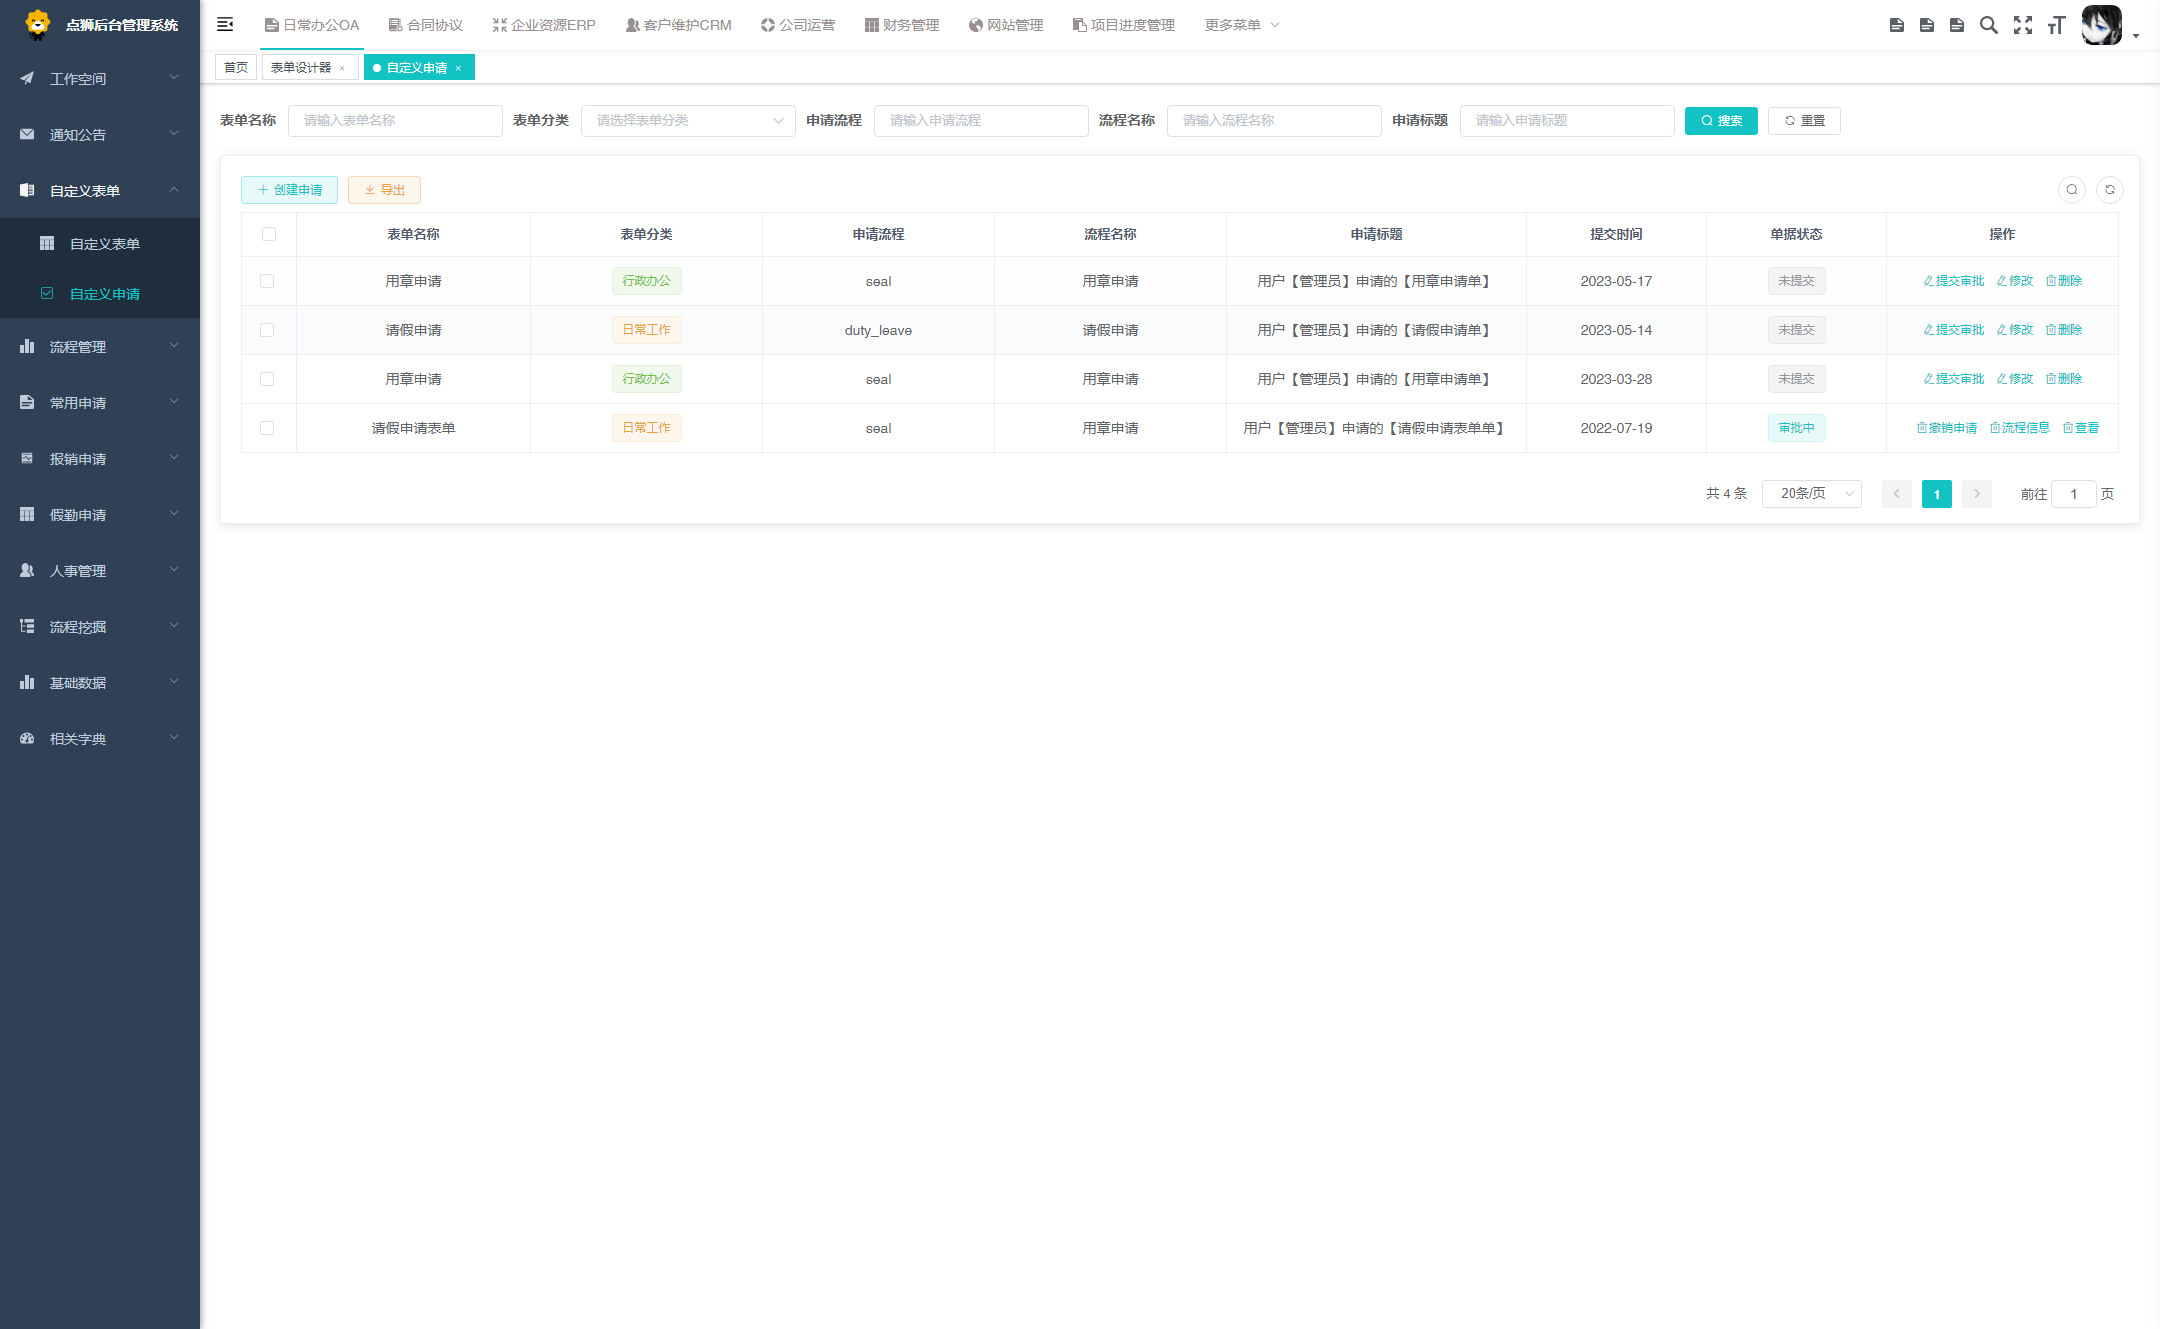2160x1329 pixels.
Task: Click the round refresh icon above table
Action: pos(2109,189)
